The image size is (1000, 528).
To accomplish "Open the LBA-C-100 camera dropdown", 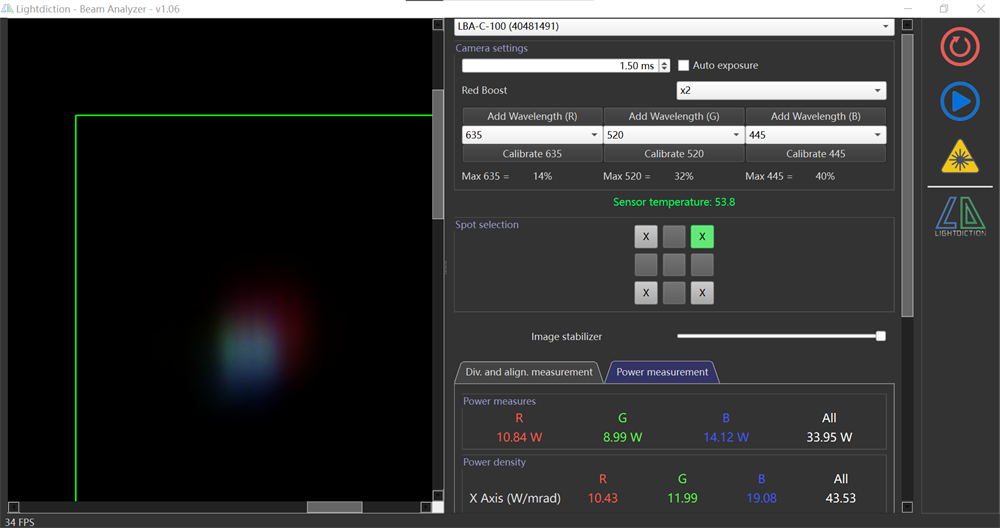I will click(674, 26).
